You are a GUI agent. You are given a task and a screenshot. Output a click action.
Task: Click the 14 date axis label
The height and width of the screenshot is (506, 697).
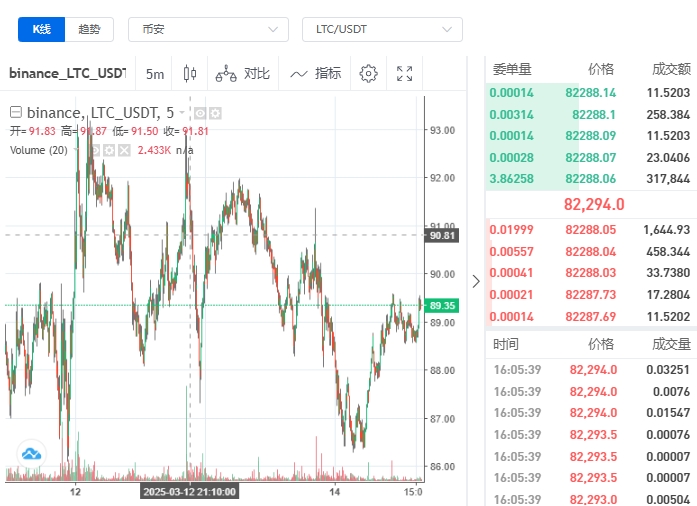pyautogui.click(x=335, y=492)
